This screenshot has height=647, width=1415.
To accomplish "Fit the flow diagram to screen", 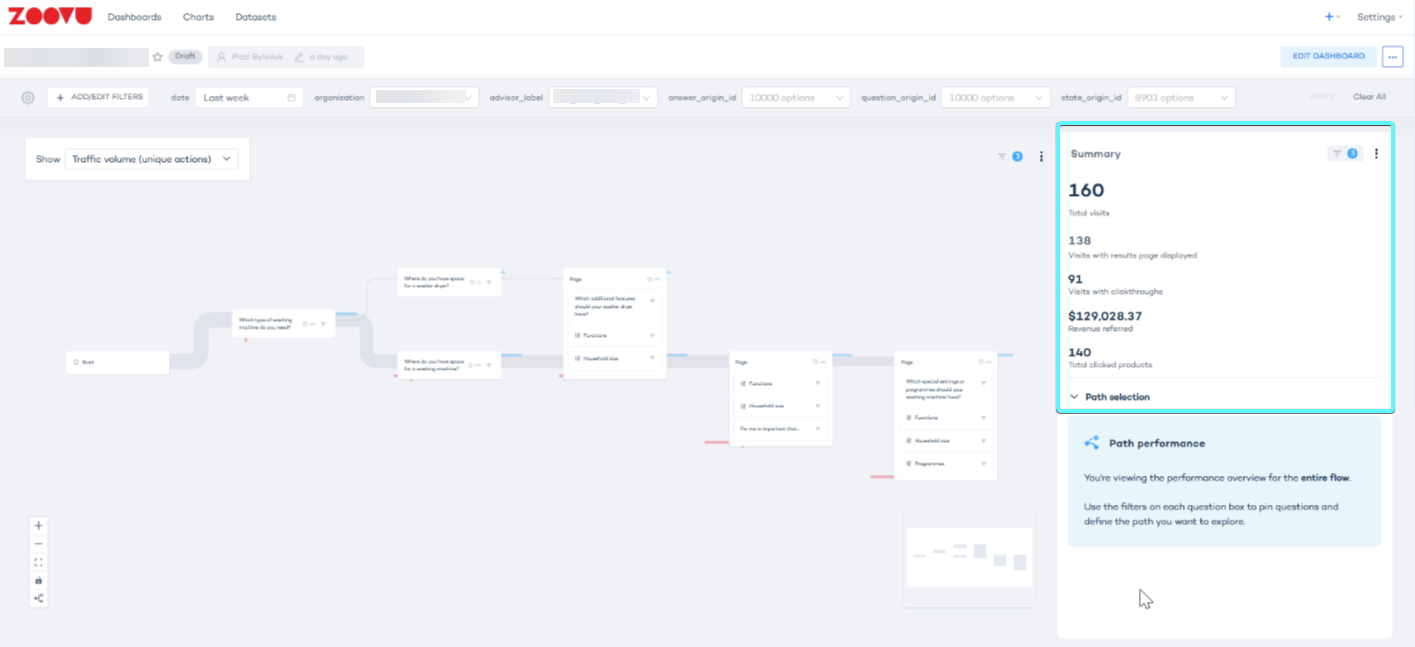I will tap(38, 561).
